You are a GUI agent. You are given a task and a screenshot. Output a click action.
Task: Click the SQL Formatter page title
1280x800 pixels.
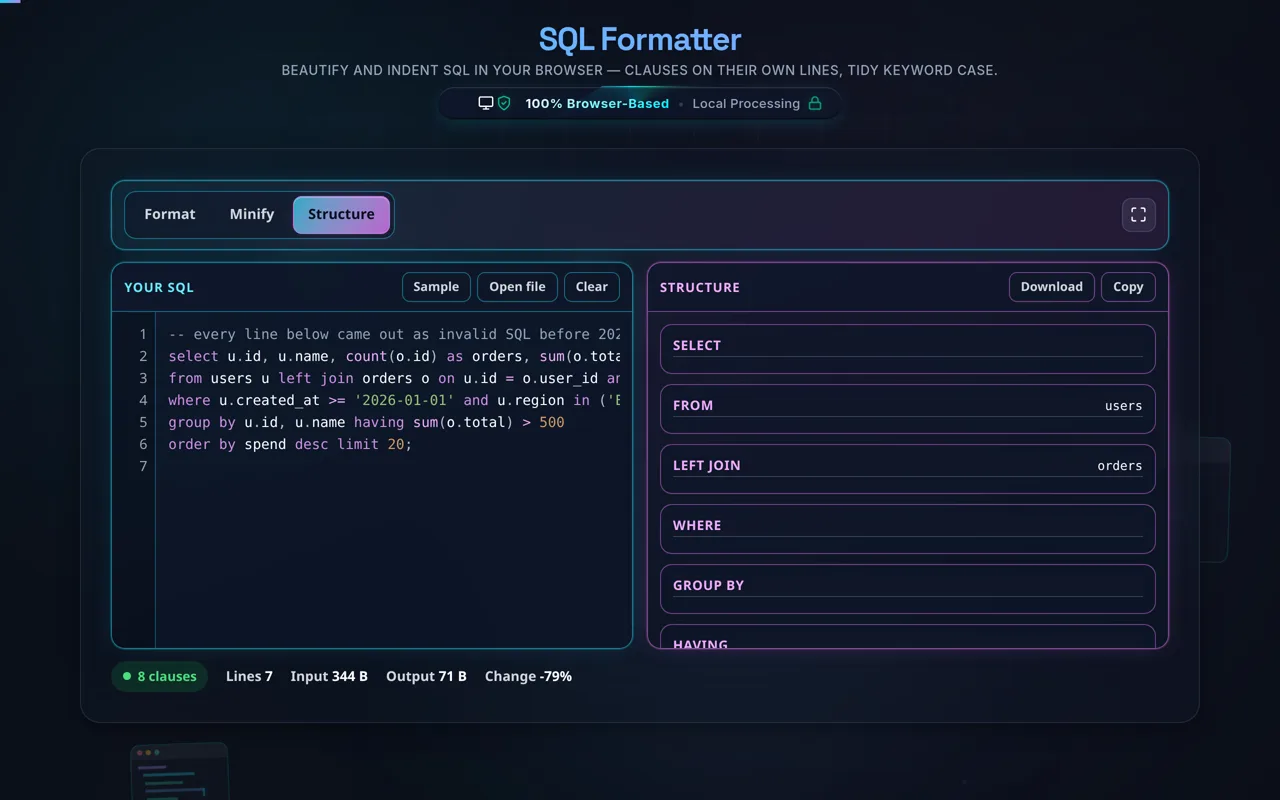tap(640, 39)
